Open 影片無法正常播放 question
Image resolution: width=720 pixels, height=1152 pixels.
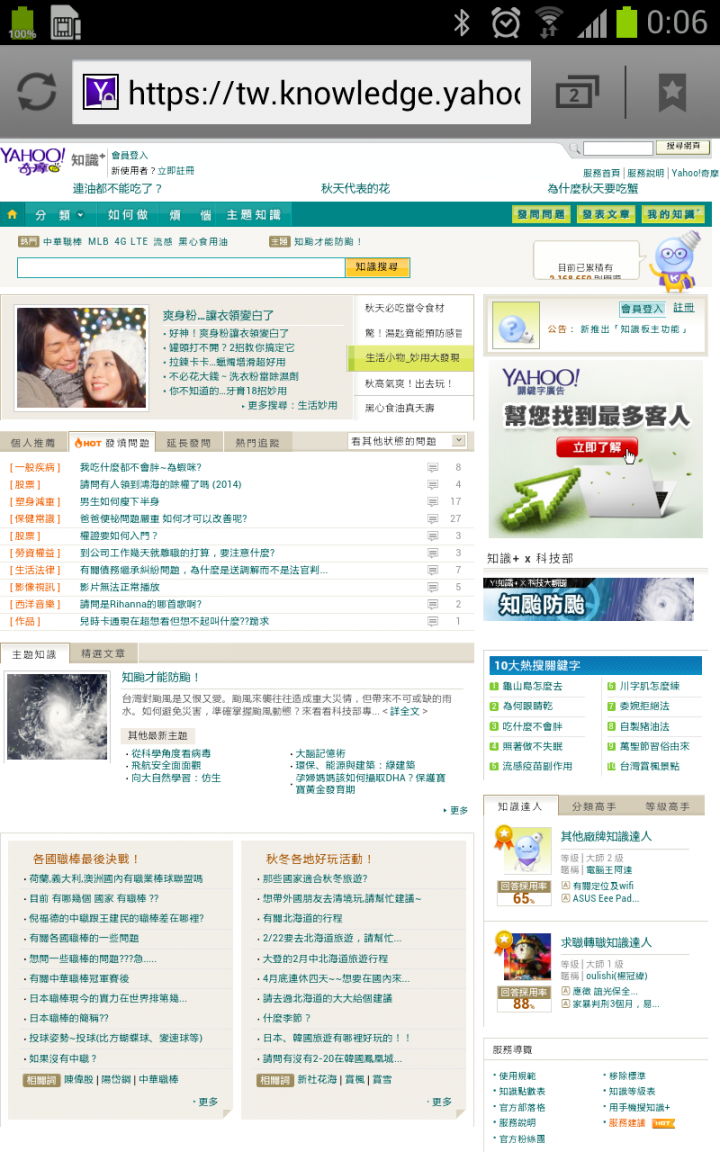[119, 587]
